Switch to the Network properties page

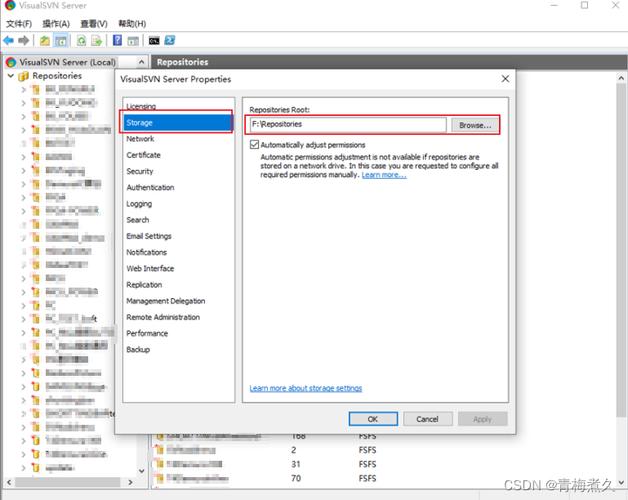140,139
